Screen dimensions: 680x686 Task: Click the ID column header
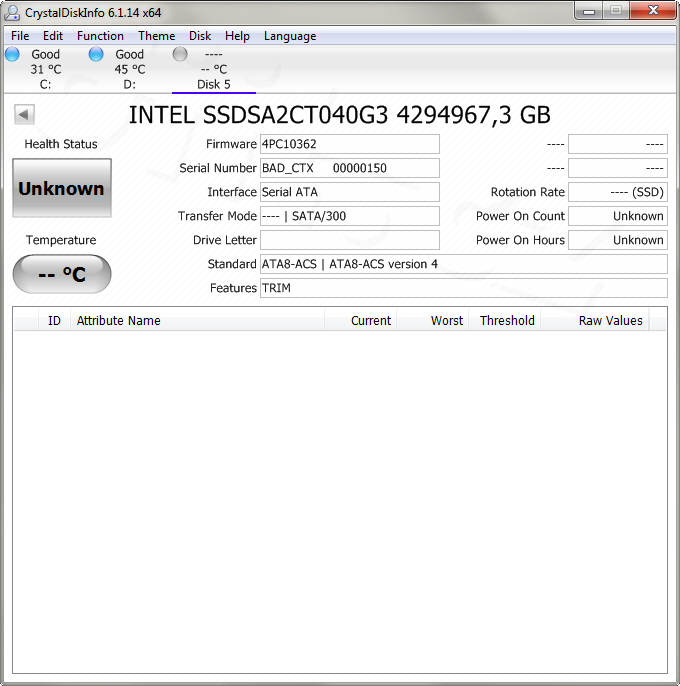pyautogui.click(x=54, y=321)
